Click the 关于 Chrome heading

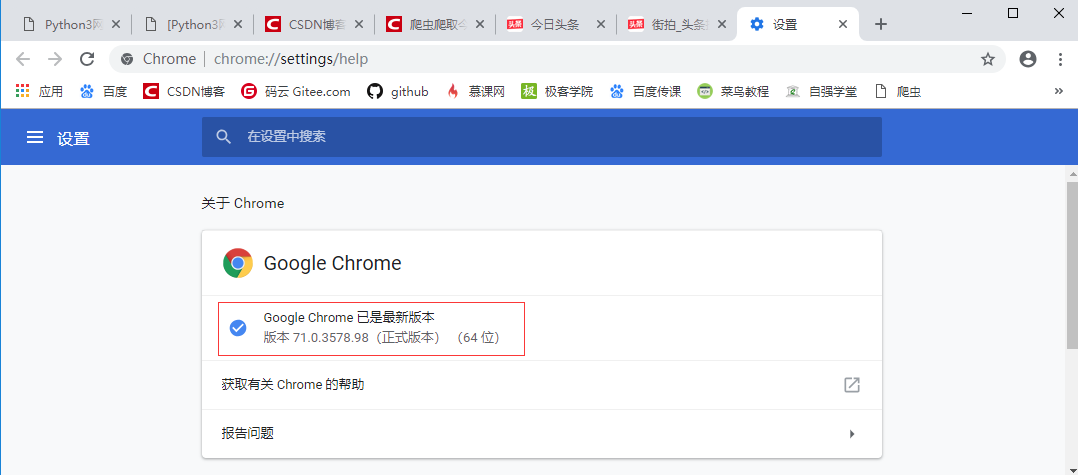(242, 203)
